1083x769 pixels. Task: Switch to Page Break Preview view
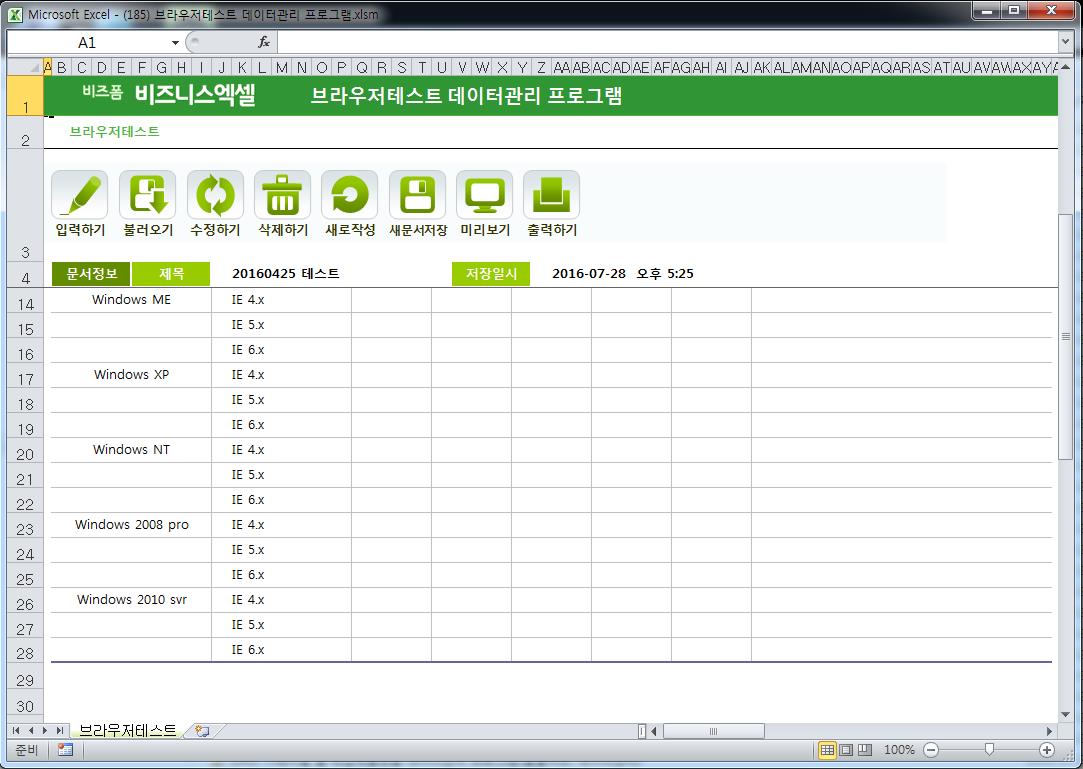click(x=865, y=750)
